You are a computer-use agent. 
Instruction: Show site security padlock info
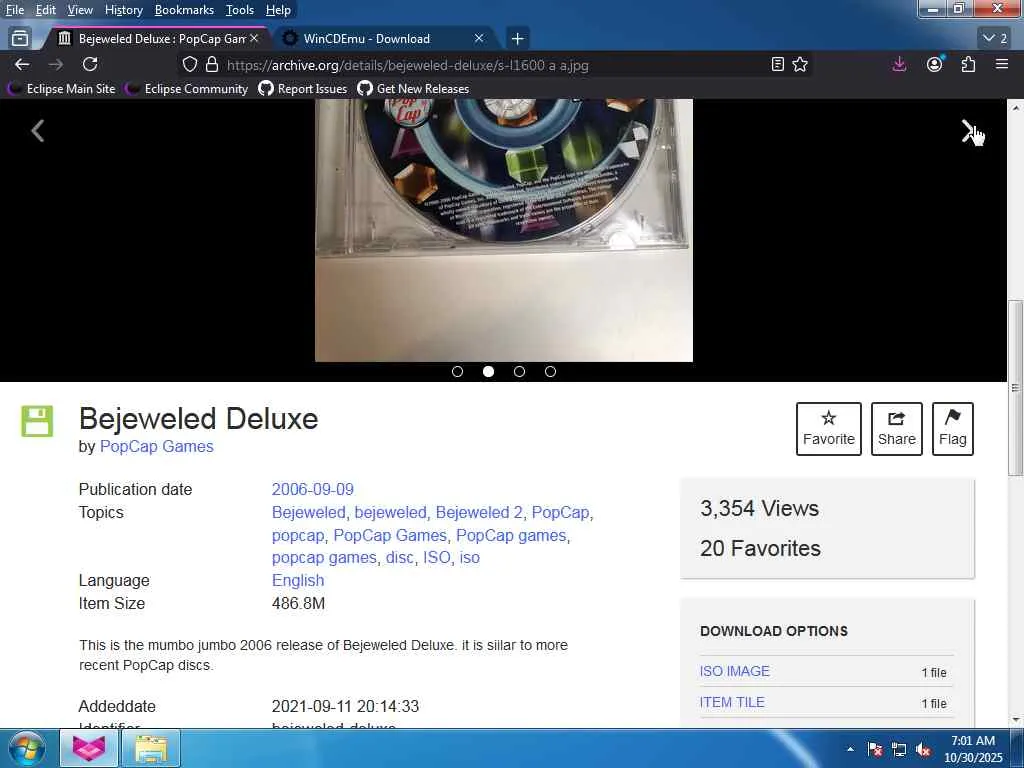point(212,65)
